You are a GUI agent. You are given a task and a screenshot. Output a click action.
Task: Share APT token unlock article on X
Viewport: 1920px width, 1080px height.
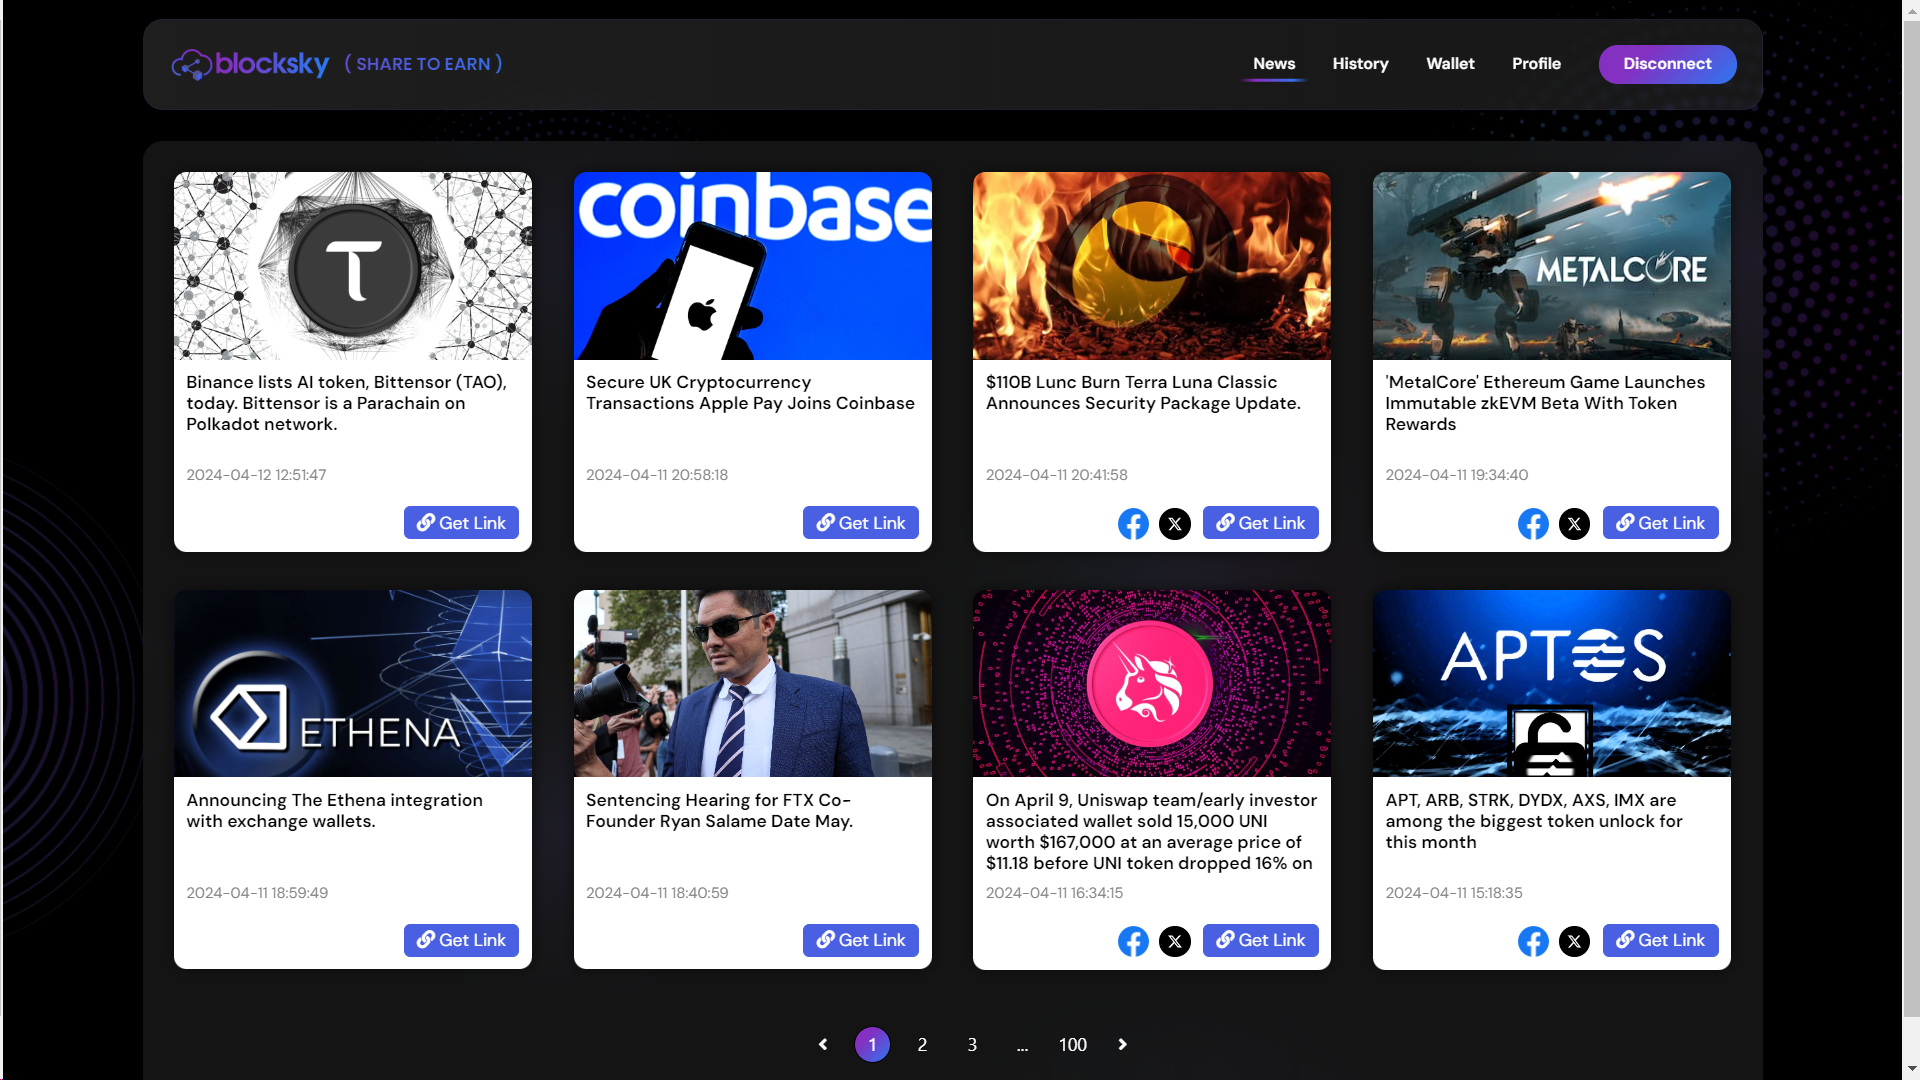pos(1574,941)
